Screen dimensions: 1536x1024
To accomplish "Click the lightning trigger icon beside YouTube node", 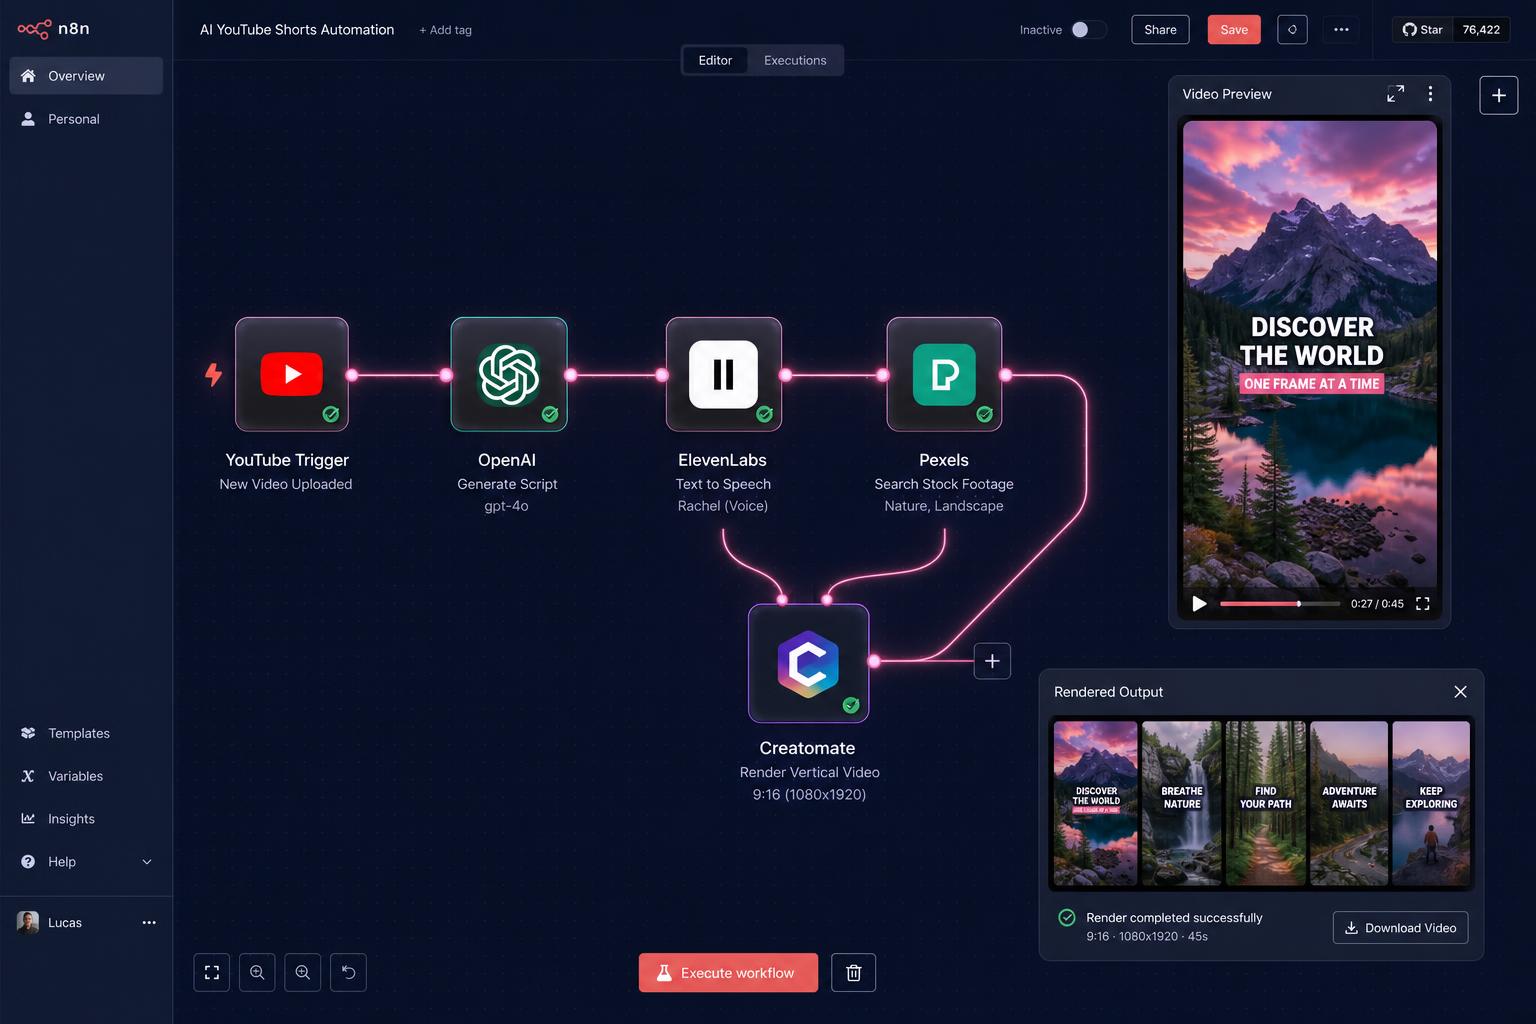I will pos(213,375).
